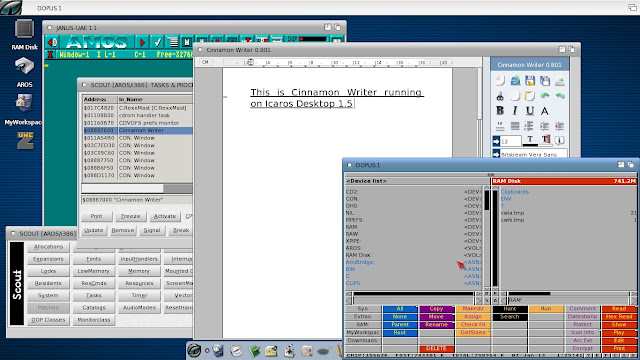Click the Activate button in Scout tasks window
This screenshot has height=360, width=640.
click(165, 216)
